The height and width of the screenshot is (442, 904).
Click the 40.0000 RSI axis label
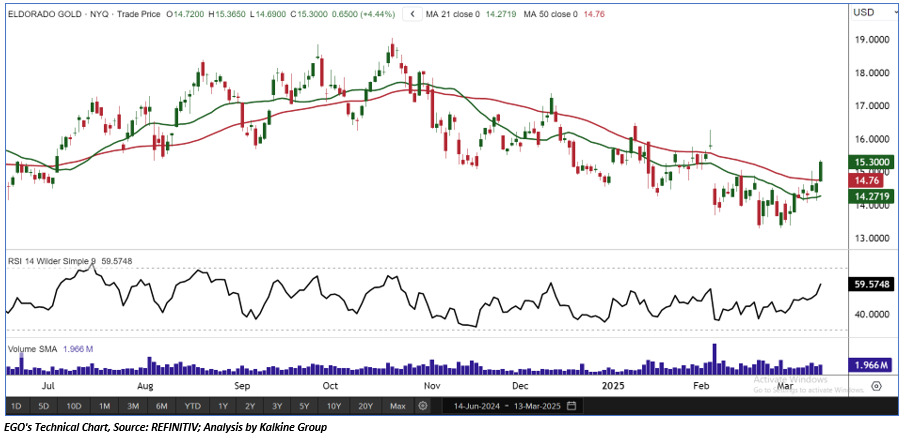[872, 315]
